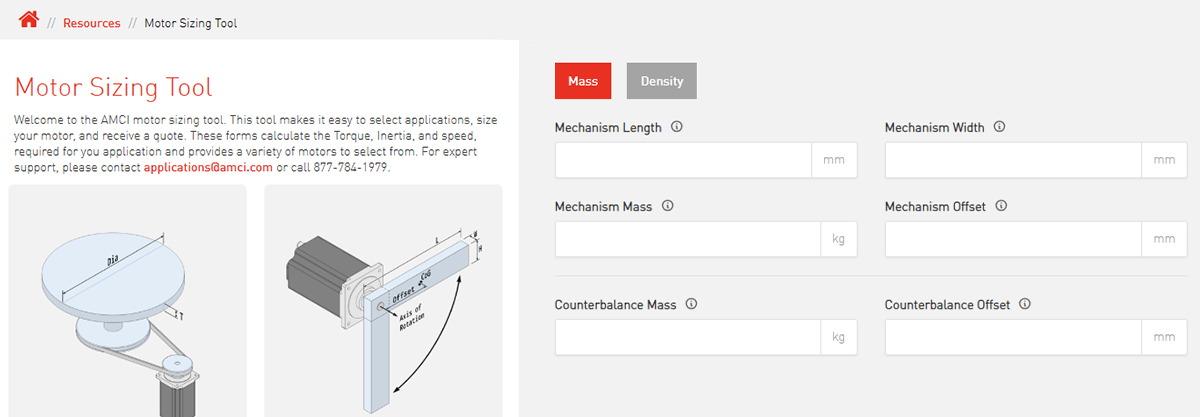The height and width of the screenshot is (417, 1200).
Task: Go to the home page icon
Action: tap(29, 20)
